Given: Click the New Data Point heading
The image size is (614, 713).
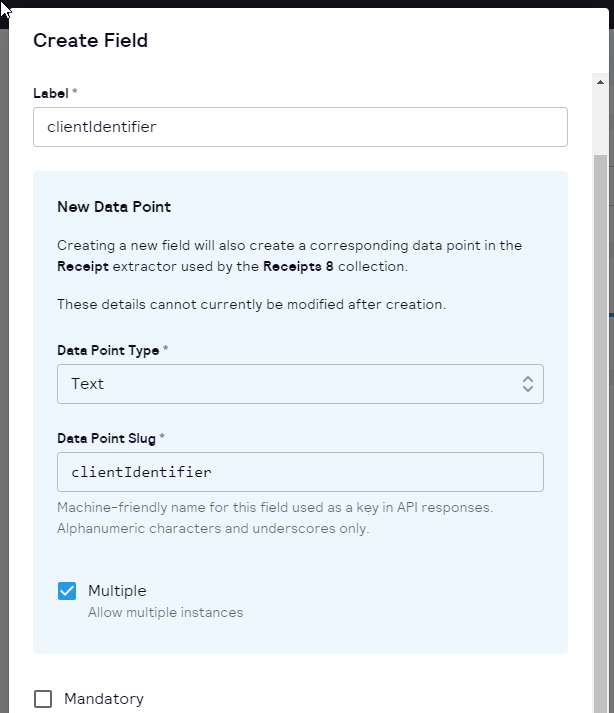Looking at the screenshot, I should (114, 207).
